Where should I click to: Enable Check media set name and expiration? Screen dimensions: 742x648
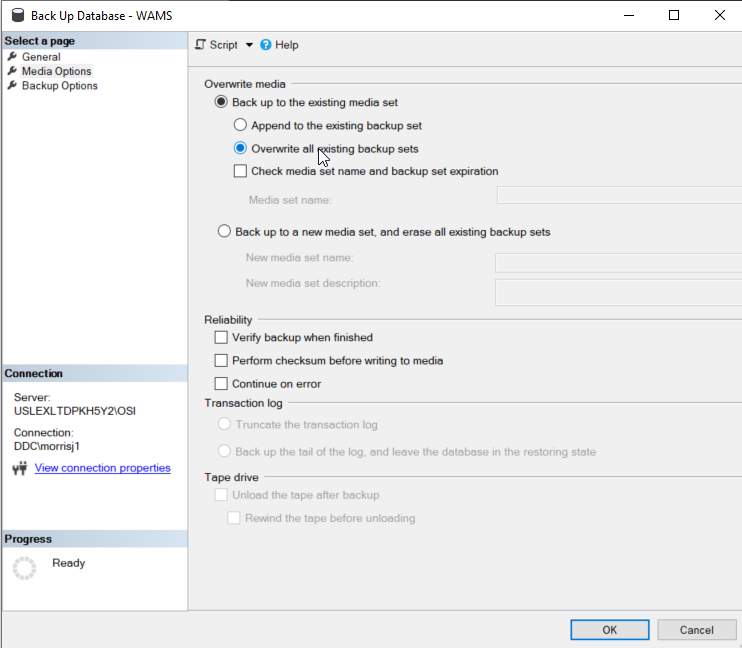click(x=240, y=171)
